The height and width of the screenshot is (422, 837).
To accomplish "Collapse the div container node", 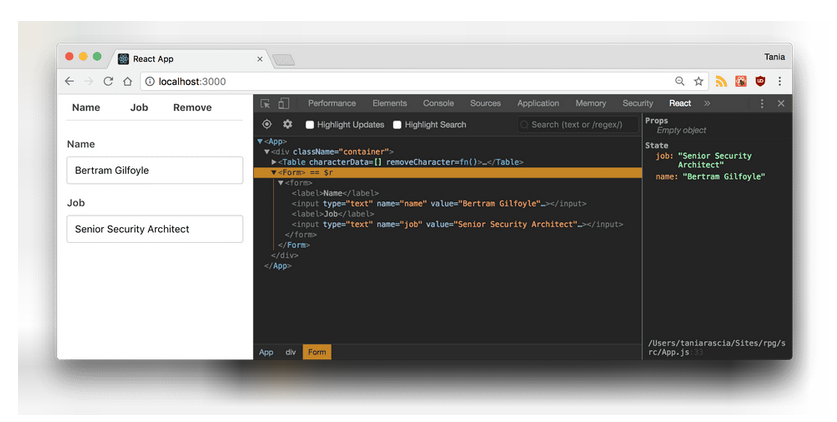I will click(x=267, y=152).
